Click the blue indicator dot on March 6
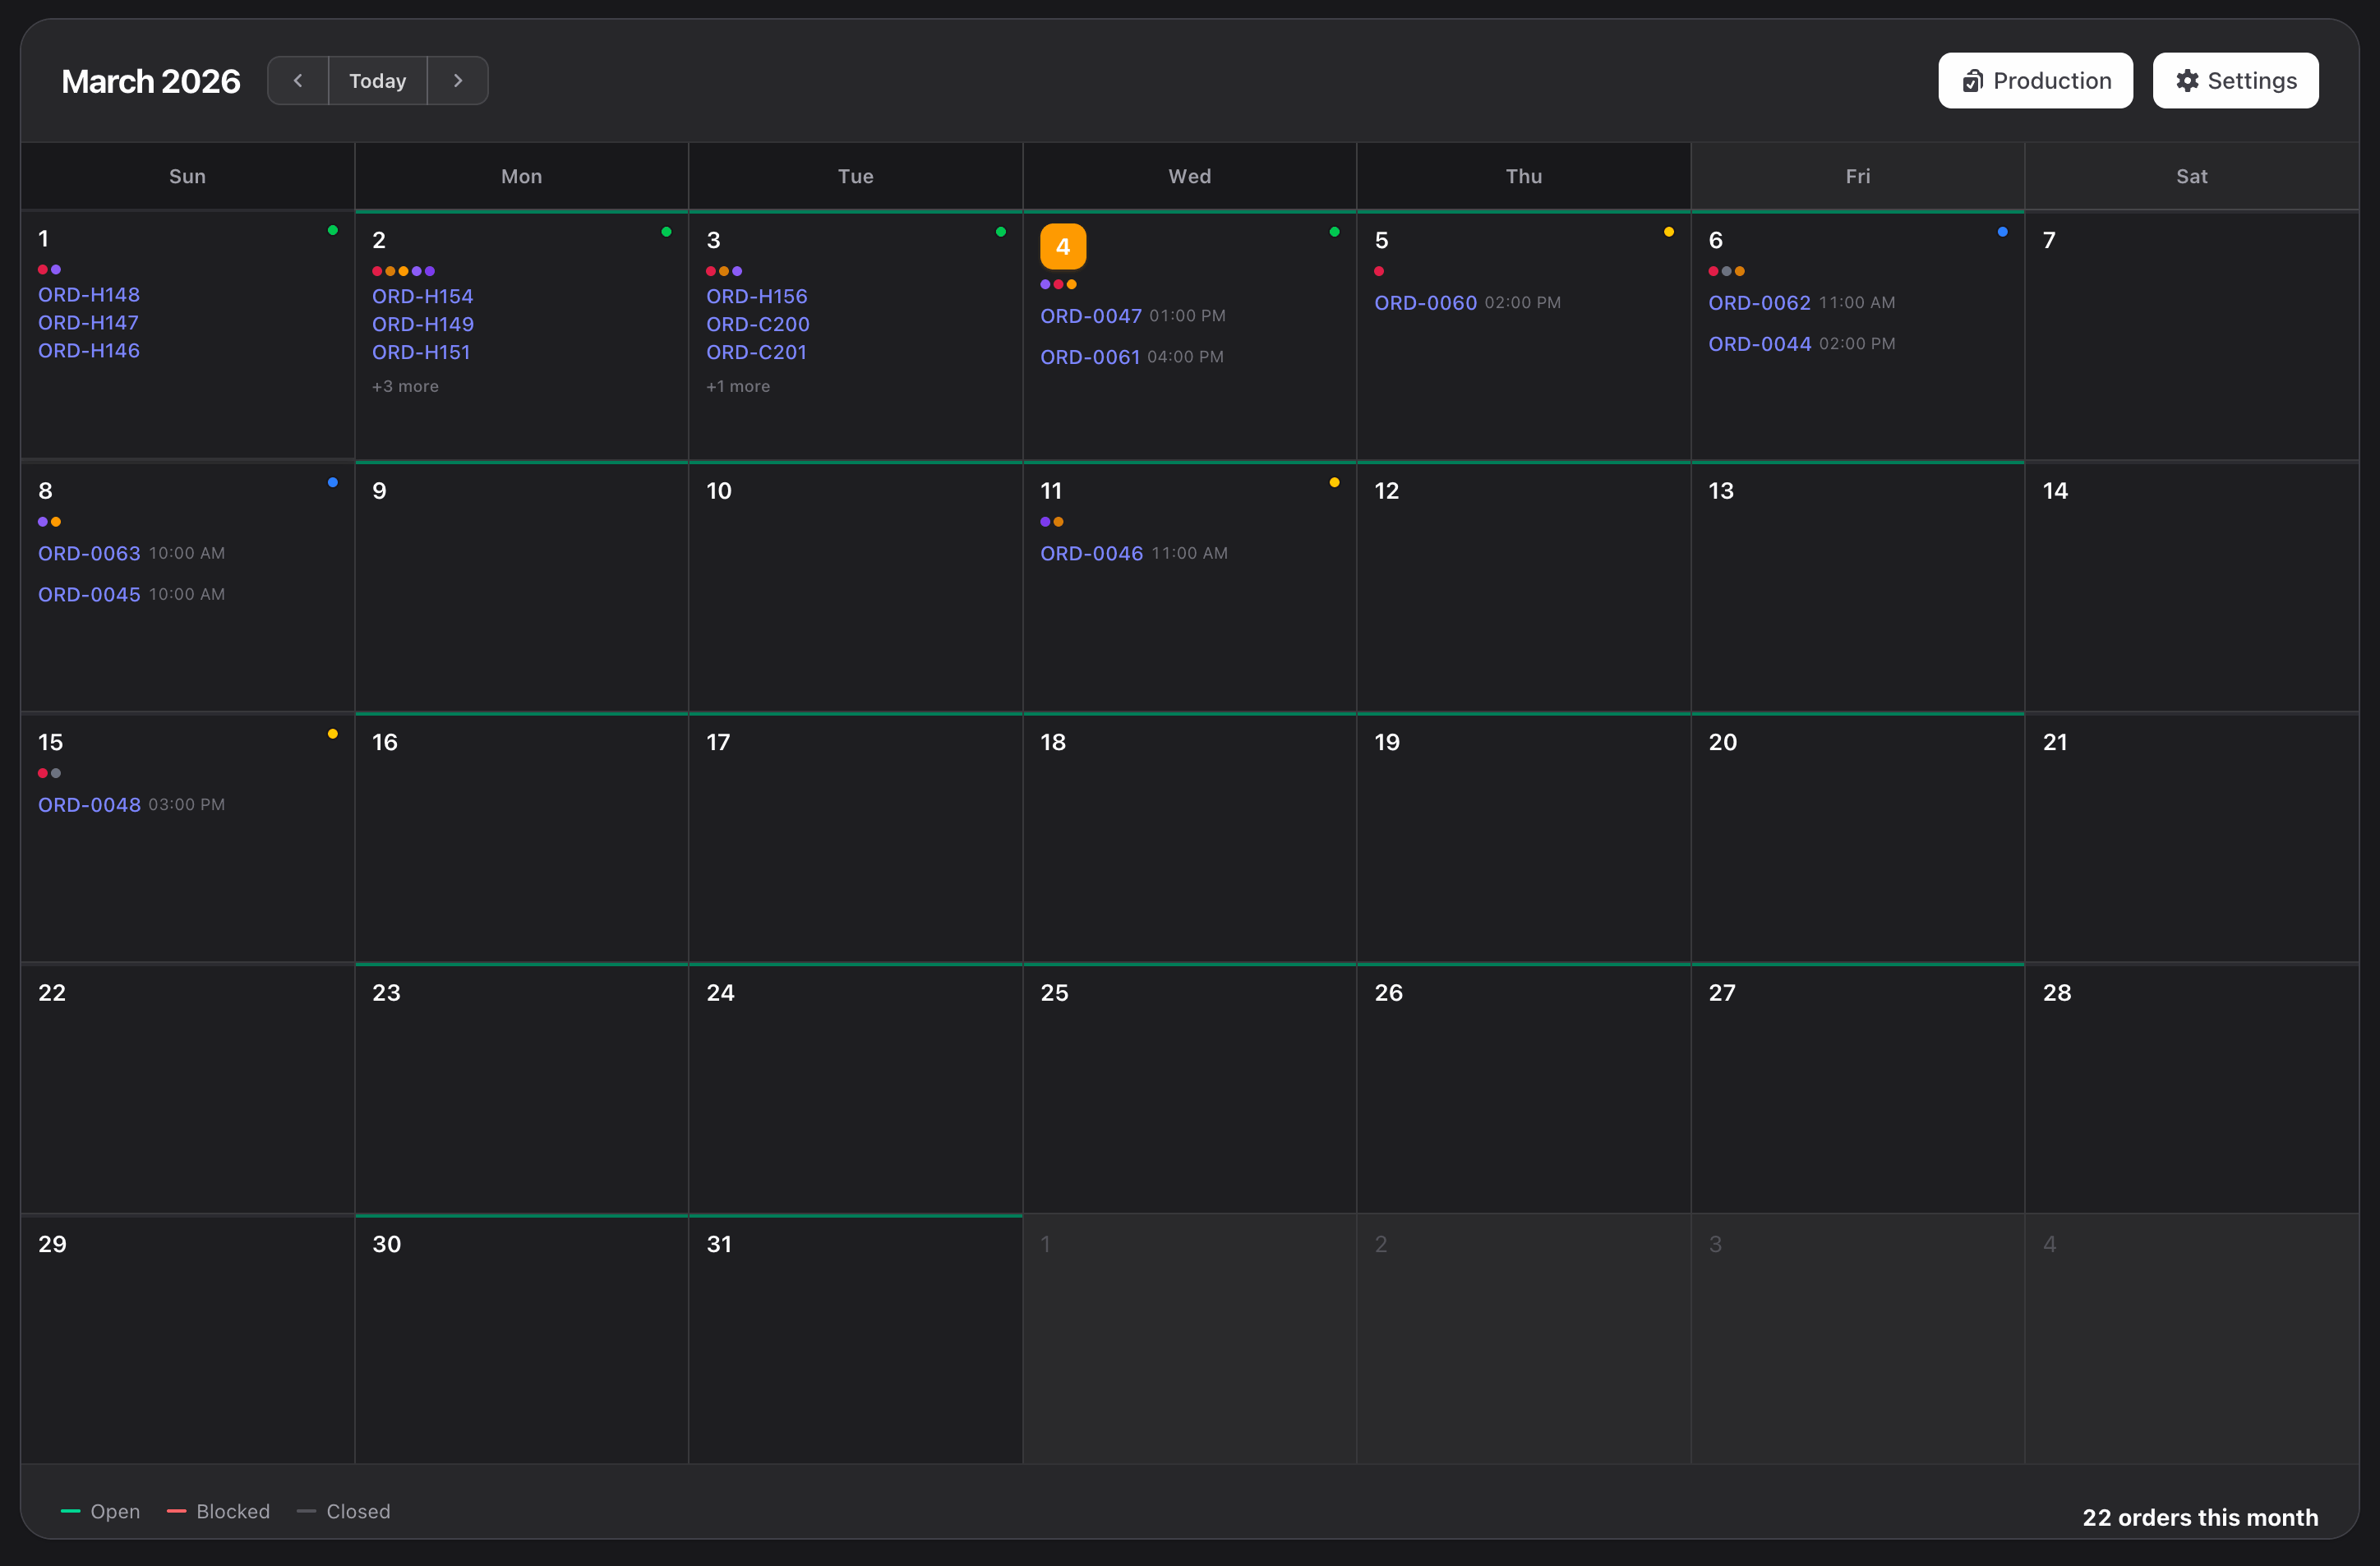The width and height of the screenshot is (2380, 1566). coord(2001,231)
